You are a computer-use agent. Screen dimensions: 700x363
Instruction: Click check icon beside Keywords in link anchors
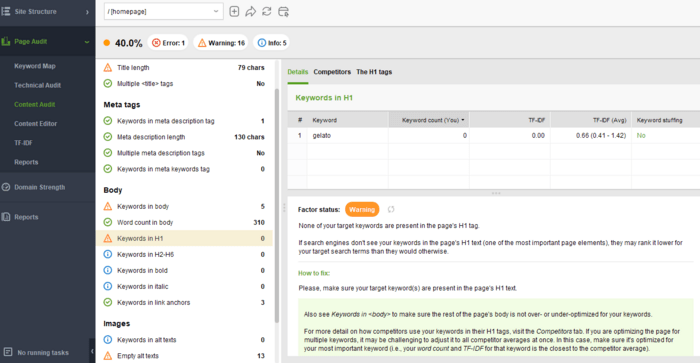tap(108, 302)
